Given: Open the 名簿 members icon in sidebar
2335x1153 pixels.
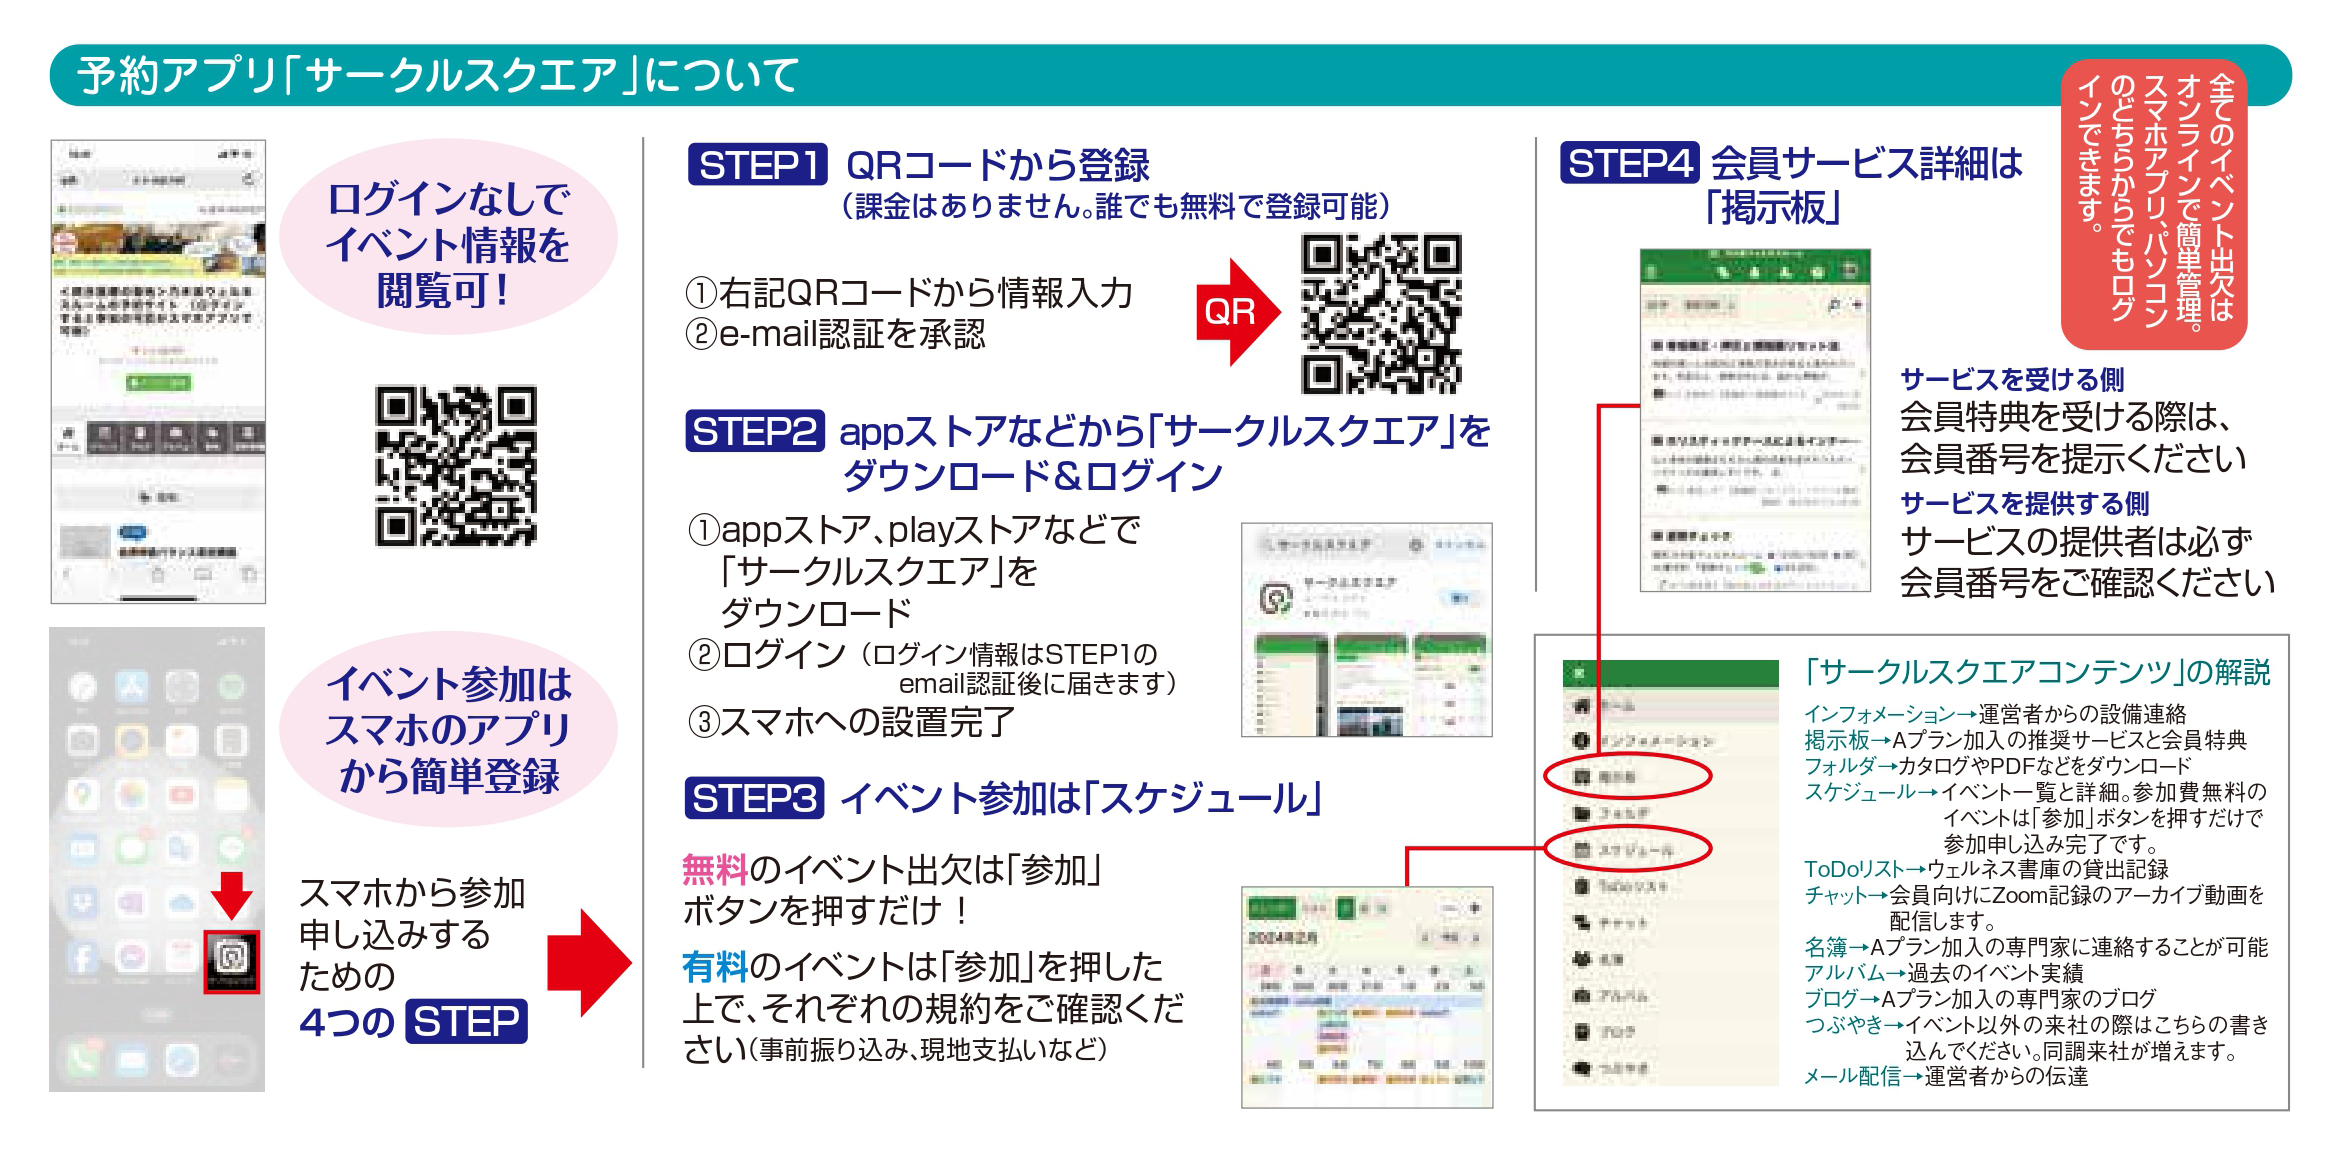Looking at the screenshot, I should 1581,959.
